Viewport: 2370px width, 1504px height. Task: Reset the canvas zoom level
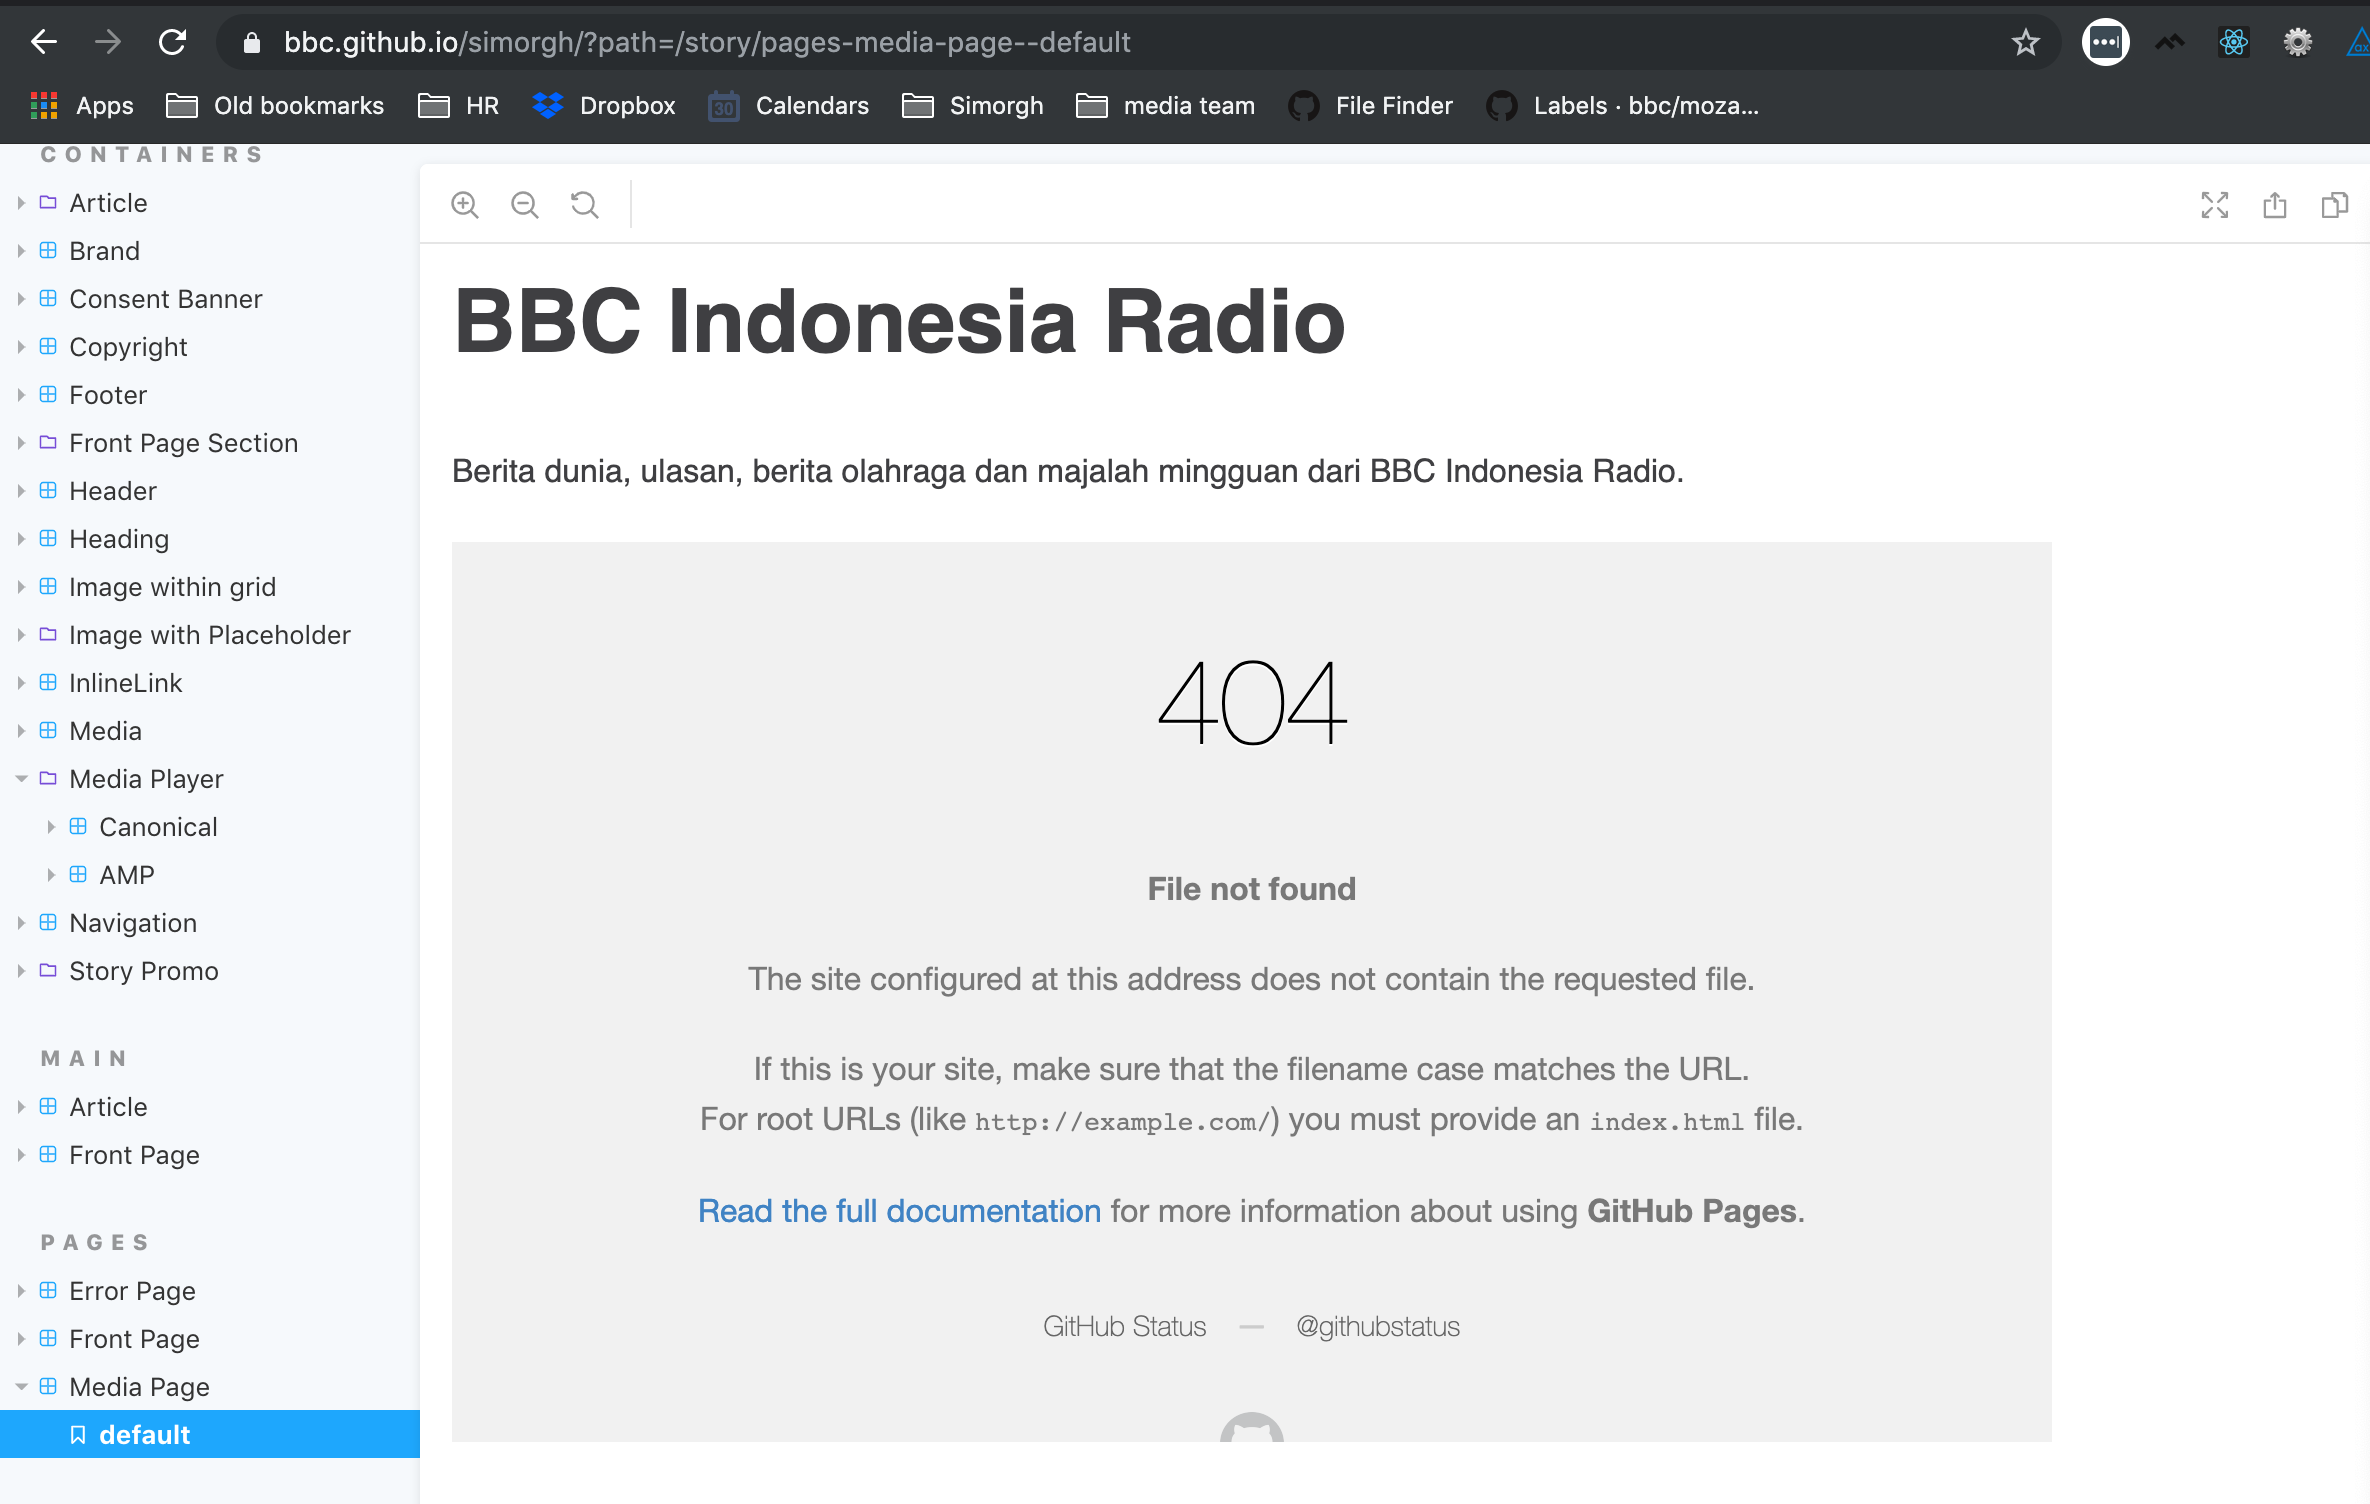pos(584,204)
